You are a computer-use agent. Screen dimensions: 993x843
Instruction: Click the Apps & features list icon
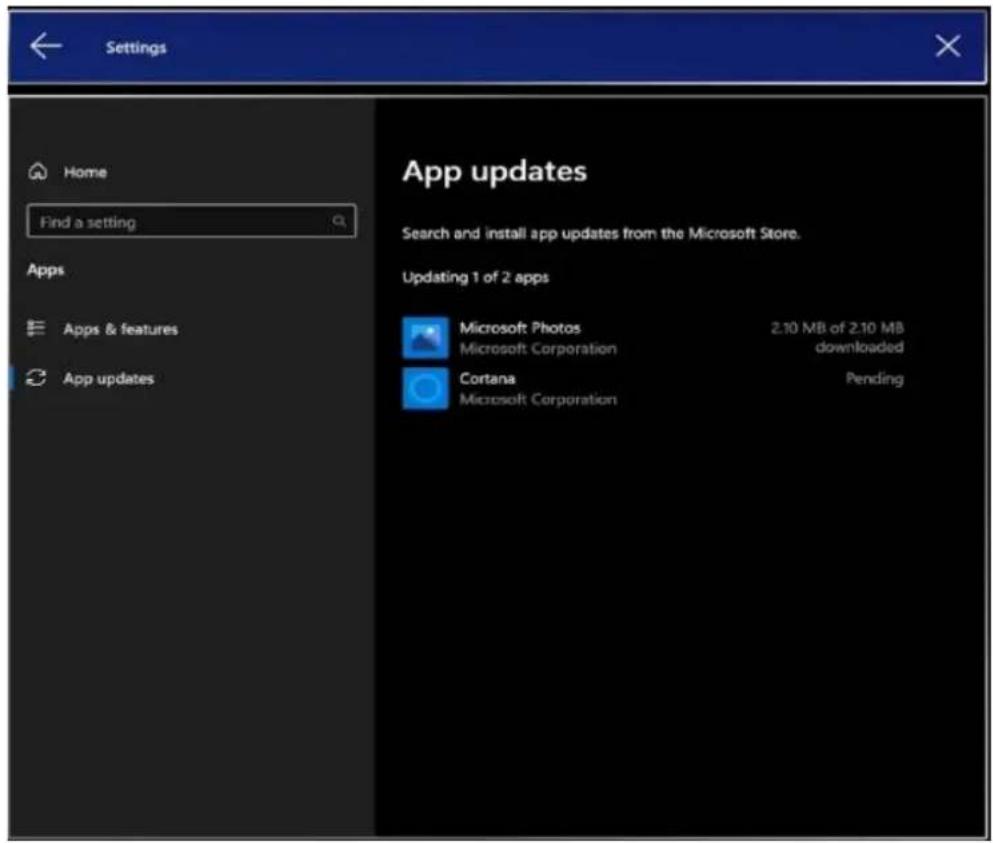click(x=35, y=328)
